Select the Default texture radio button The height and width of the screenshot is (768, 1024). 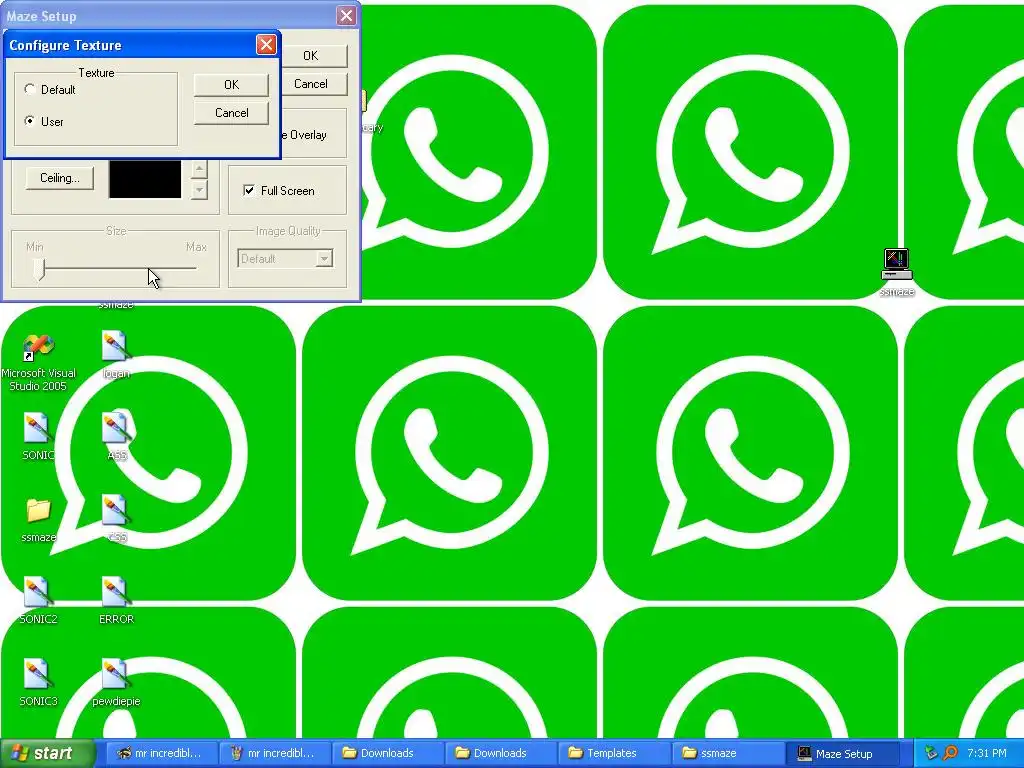(30, 89)
